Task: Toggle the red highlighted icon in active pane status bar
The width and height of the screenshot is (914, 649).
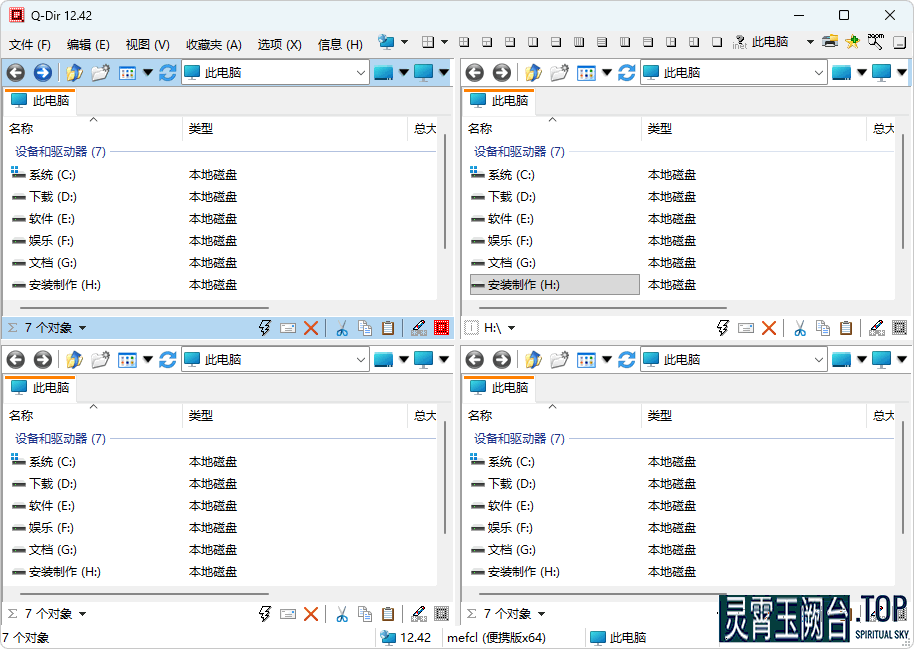Action: [x=441, y=328]
